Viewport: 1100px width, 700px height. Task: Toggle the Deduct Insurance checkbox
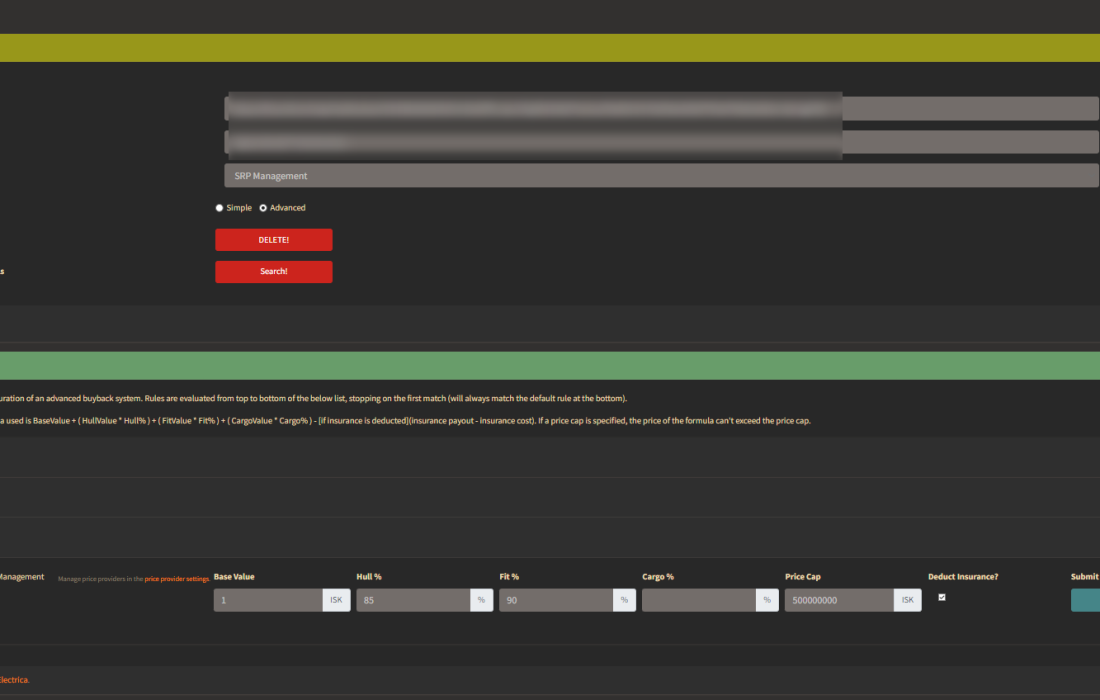tap(941, 597)
